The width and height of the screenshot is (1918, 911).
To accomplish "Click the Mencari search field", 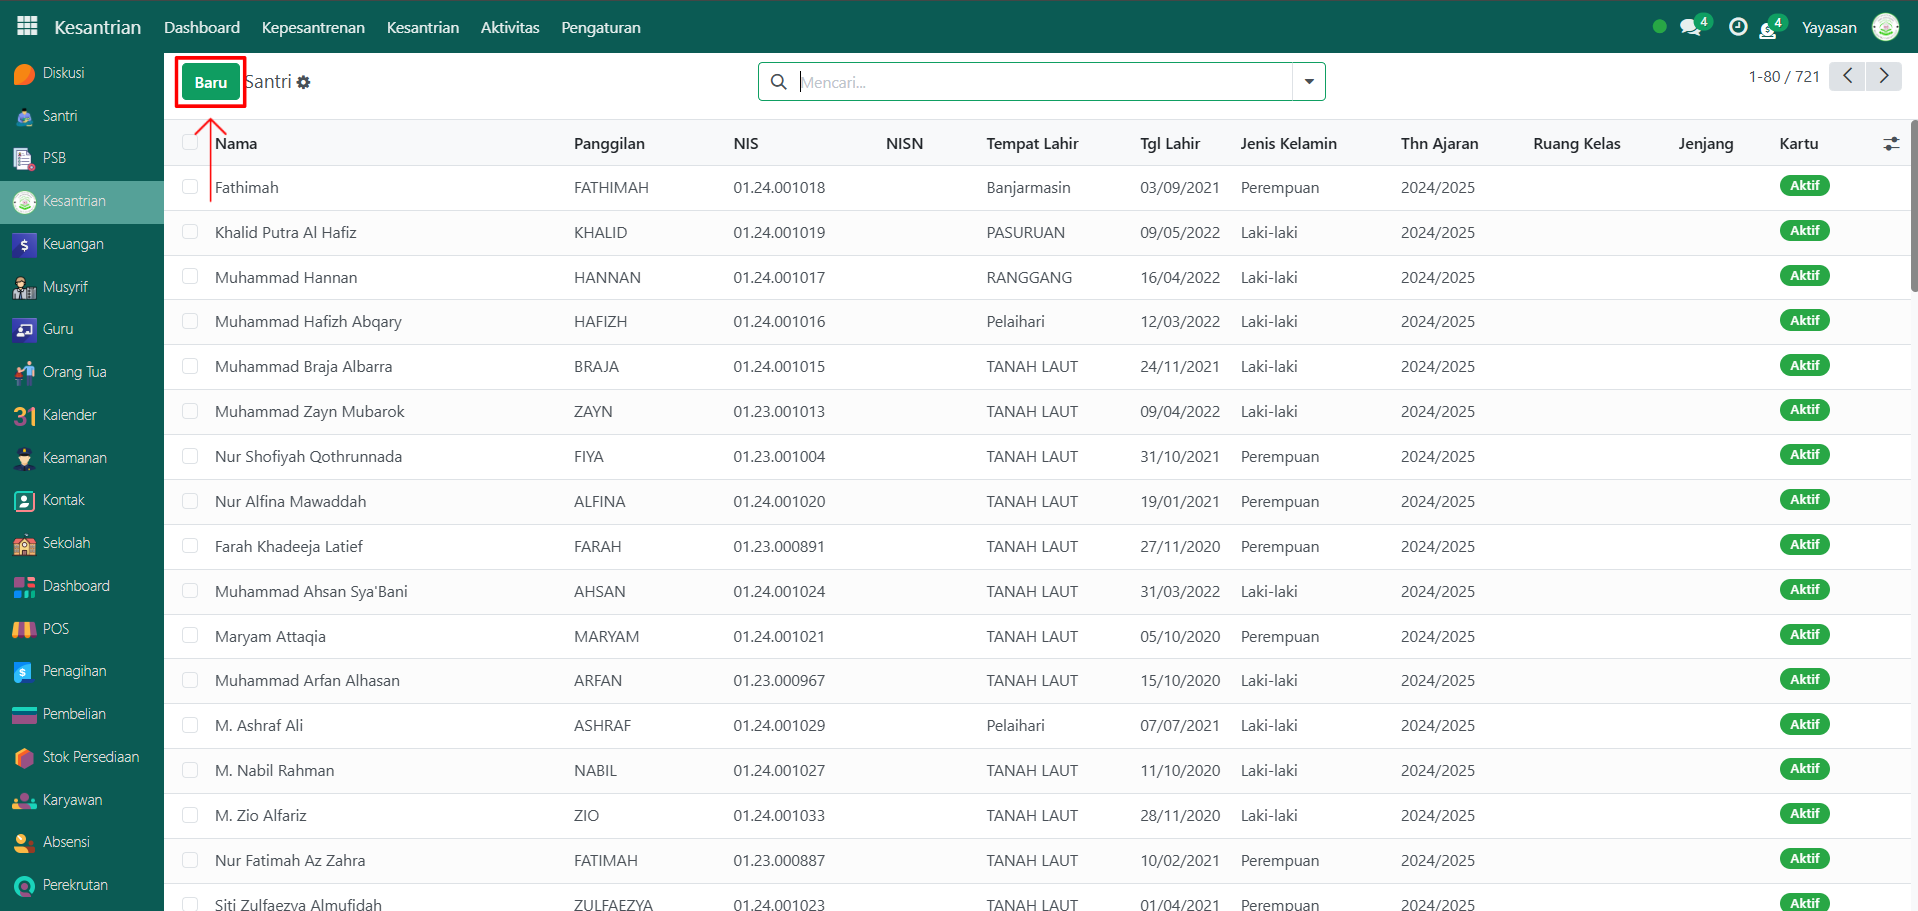I will (x=1040, y=82).
